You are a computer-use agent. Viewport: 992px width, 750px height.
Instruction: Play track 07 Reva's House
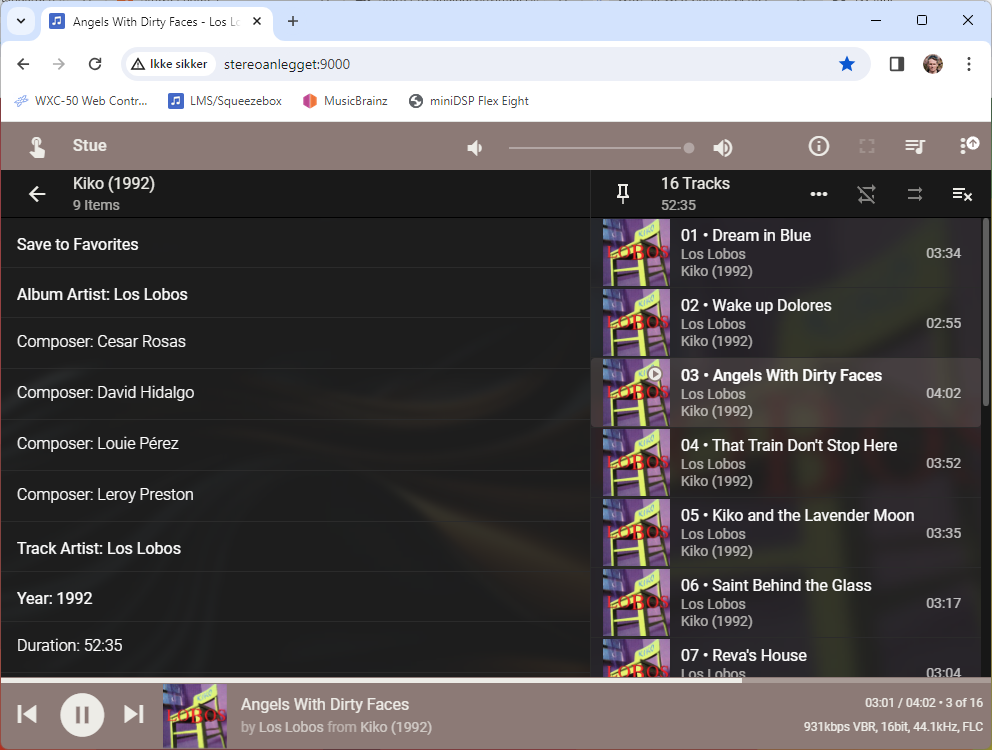786,658
